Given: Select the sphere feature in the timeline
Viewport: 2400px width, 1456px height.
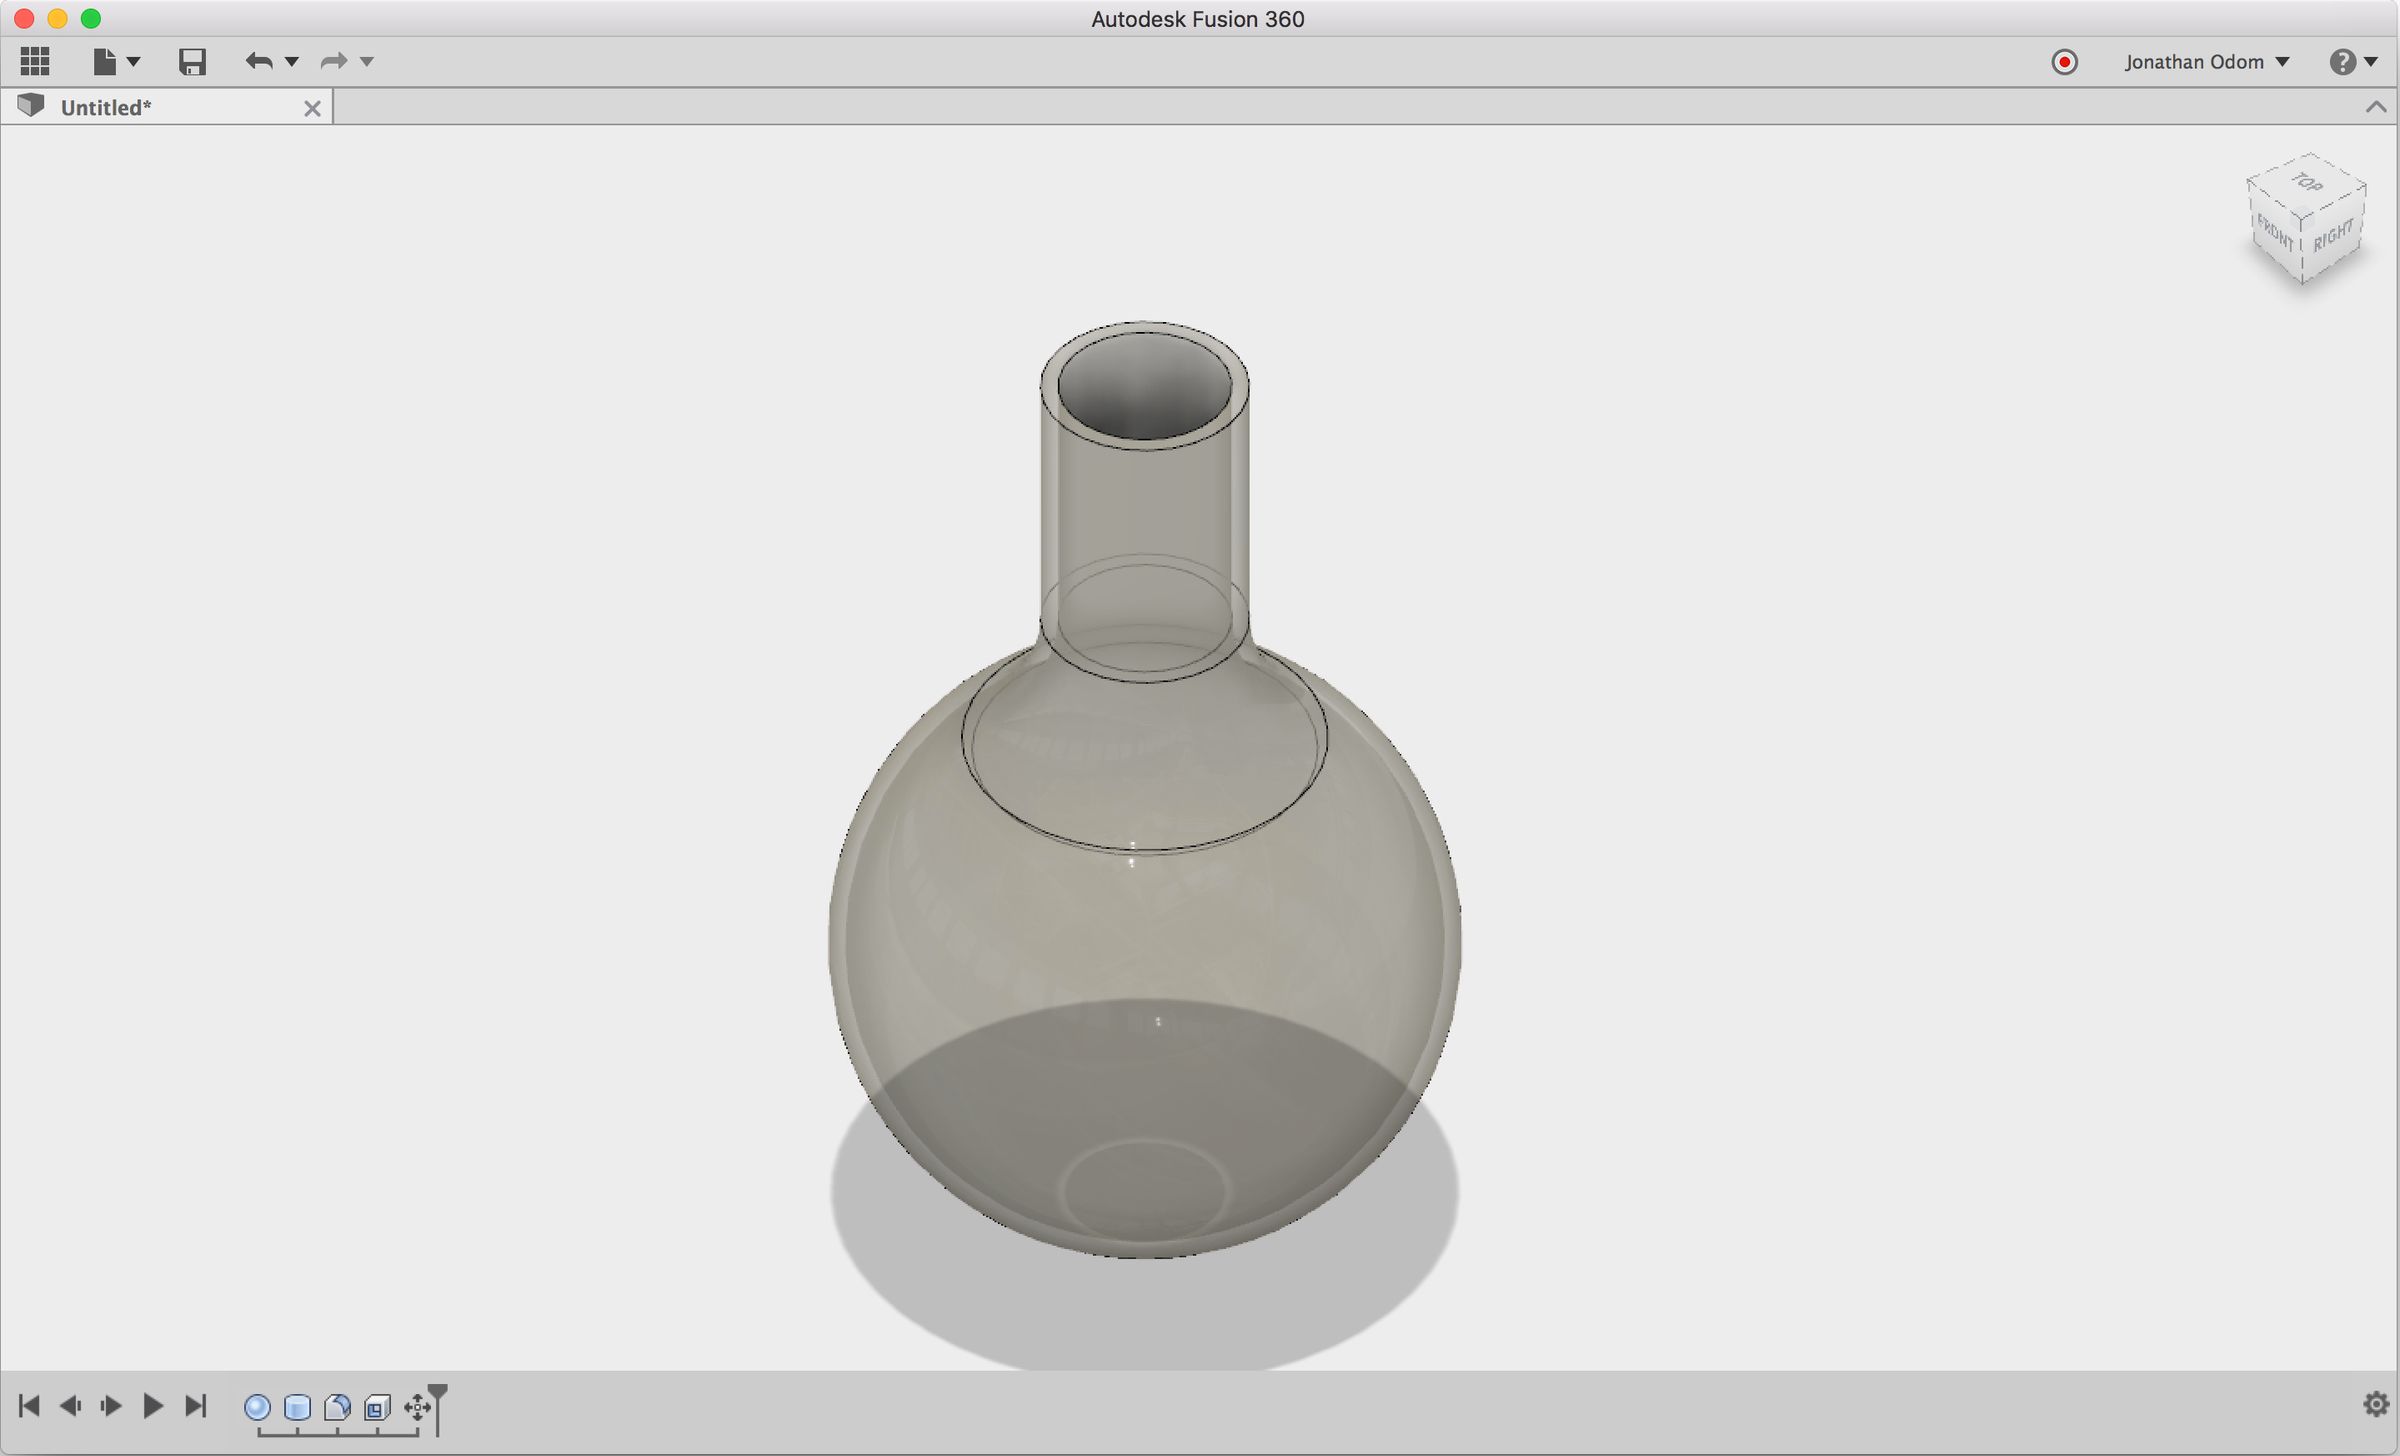Looking at the screenshot, I should coord(257,1407).
